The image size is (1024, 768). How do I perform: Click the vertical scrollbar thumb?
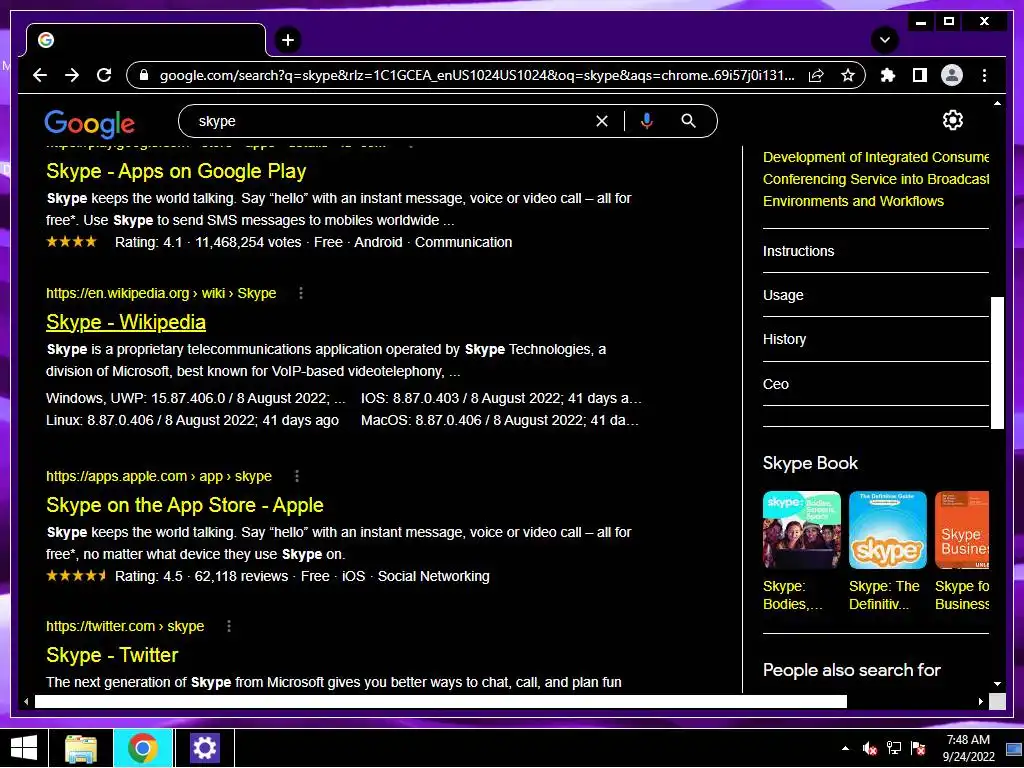pyautogui.click(x=997, y=362)
